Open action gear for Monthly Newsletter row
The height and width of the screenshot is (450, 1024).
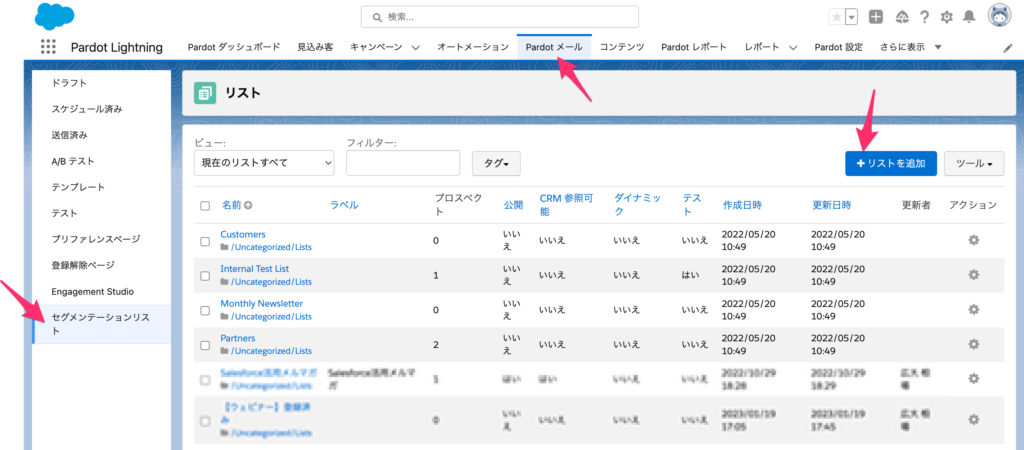pos(973,310)
